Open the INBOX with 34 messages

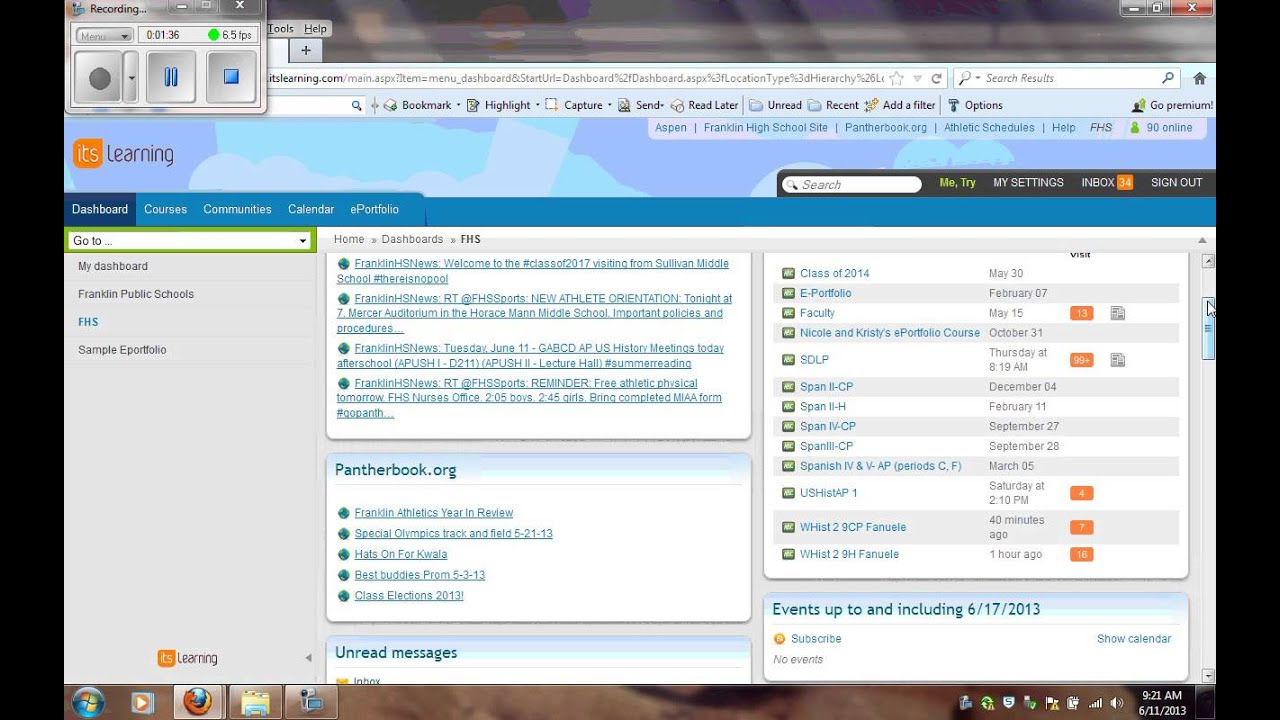1107,183
